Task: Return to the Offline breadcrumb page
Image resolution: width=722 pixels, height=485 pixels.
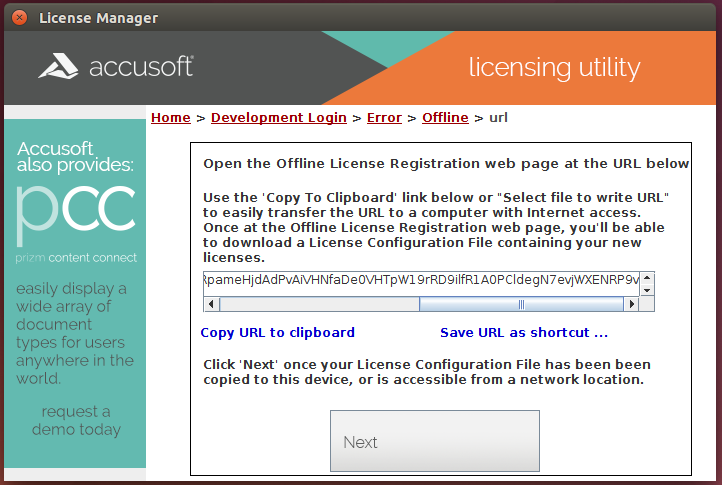Action: click(x=445, y=117)
